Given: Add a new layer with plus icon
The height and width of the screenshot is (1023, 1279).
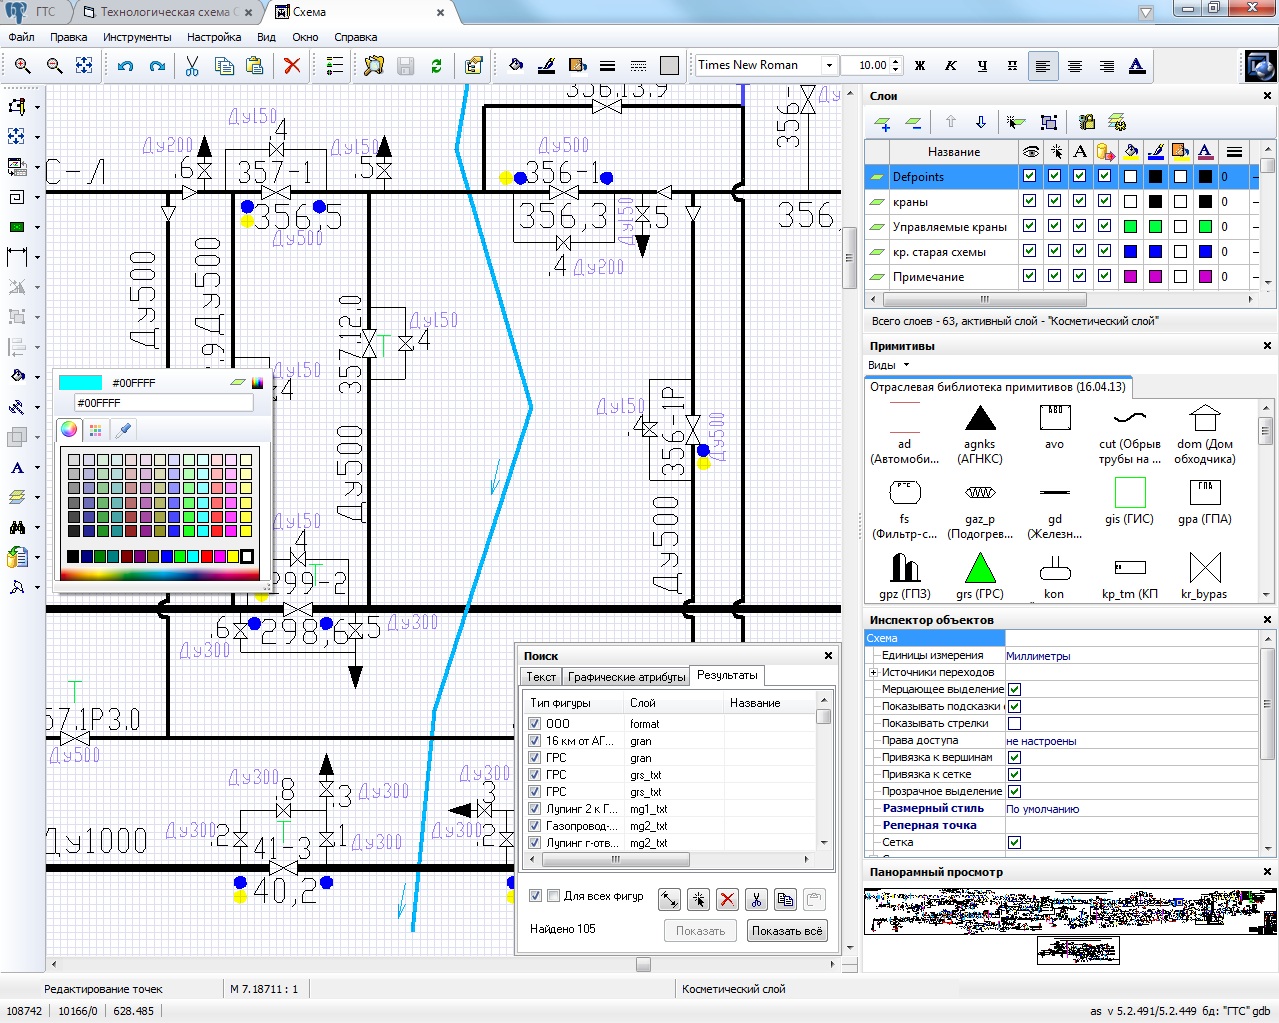Looking at the screenshot, I should [x=882, y=123].
